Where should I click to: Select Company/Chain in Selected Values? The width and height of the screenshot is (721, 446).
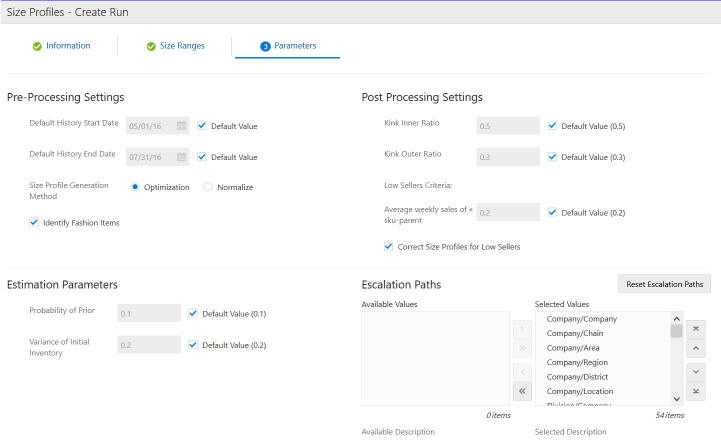pos(575,333)
